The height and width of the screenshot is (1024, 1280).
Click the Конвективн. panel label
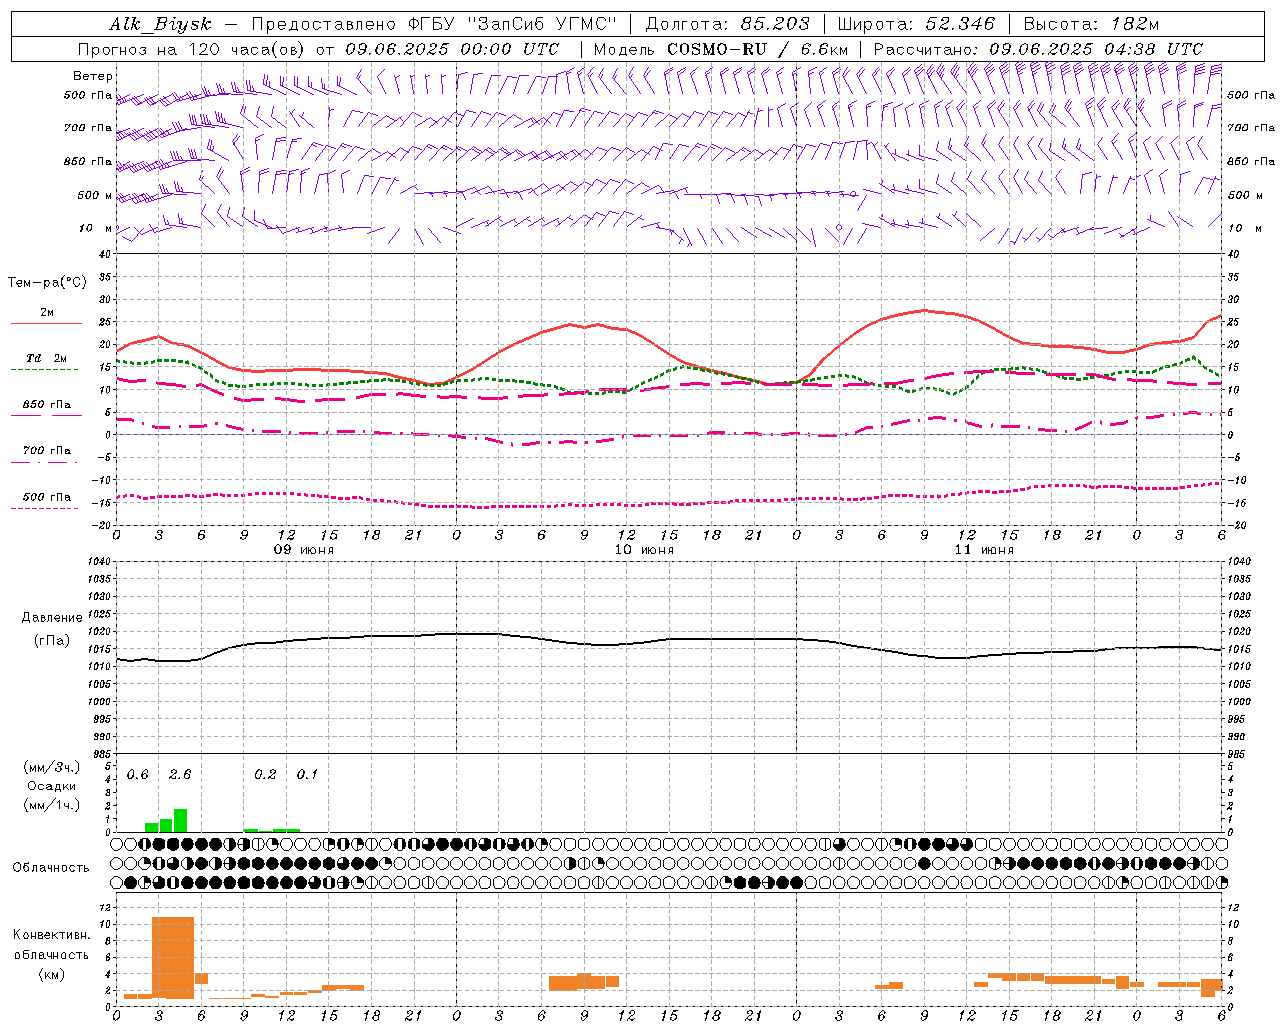coord(51,935)
